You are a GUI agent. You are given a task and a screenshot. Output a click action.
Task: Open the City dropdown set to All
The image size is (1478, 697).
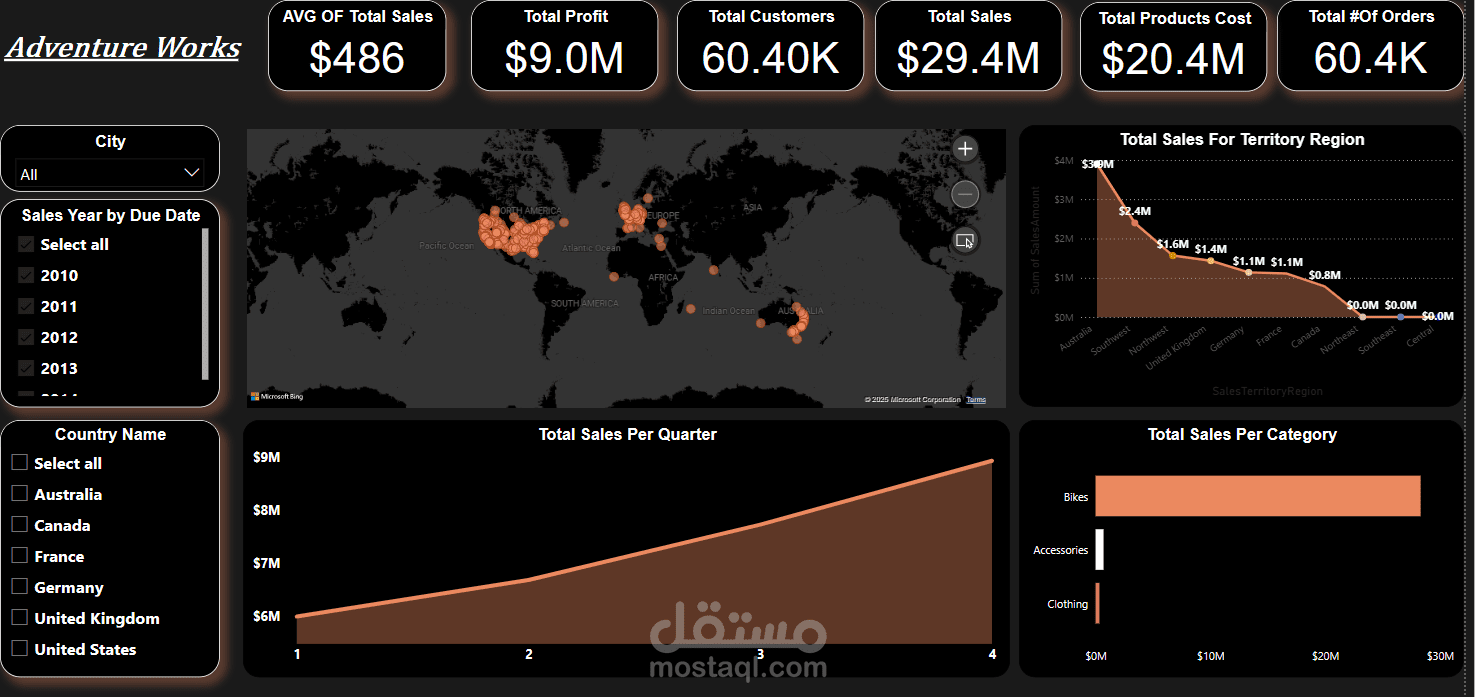click(110, 174)
